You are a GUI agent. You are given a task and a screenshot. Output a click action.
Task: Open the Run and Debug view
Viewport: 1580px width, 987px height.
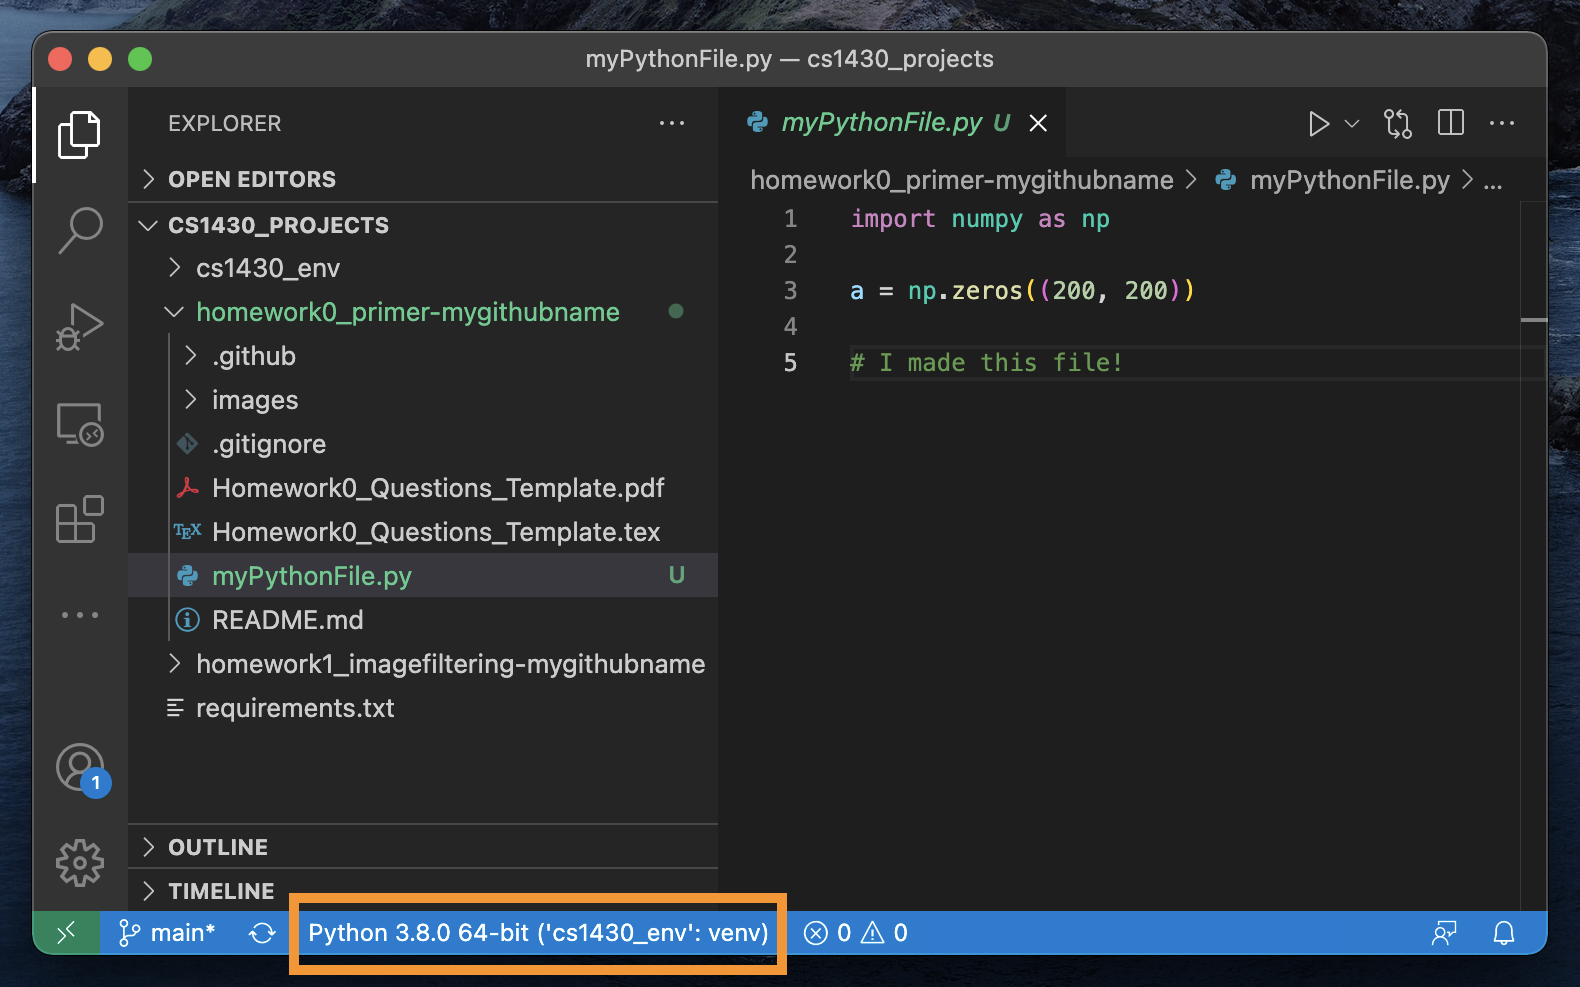point(80,327)
